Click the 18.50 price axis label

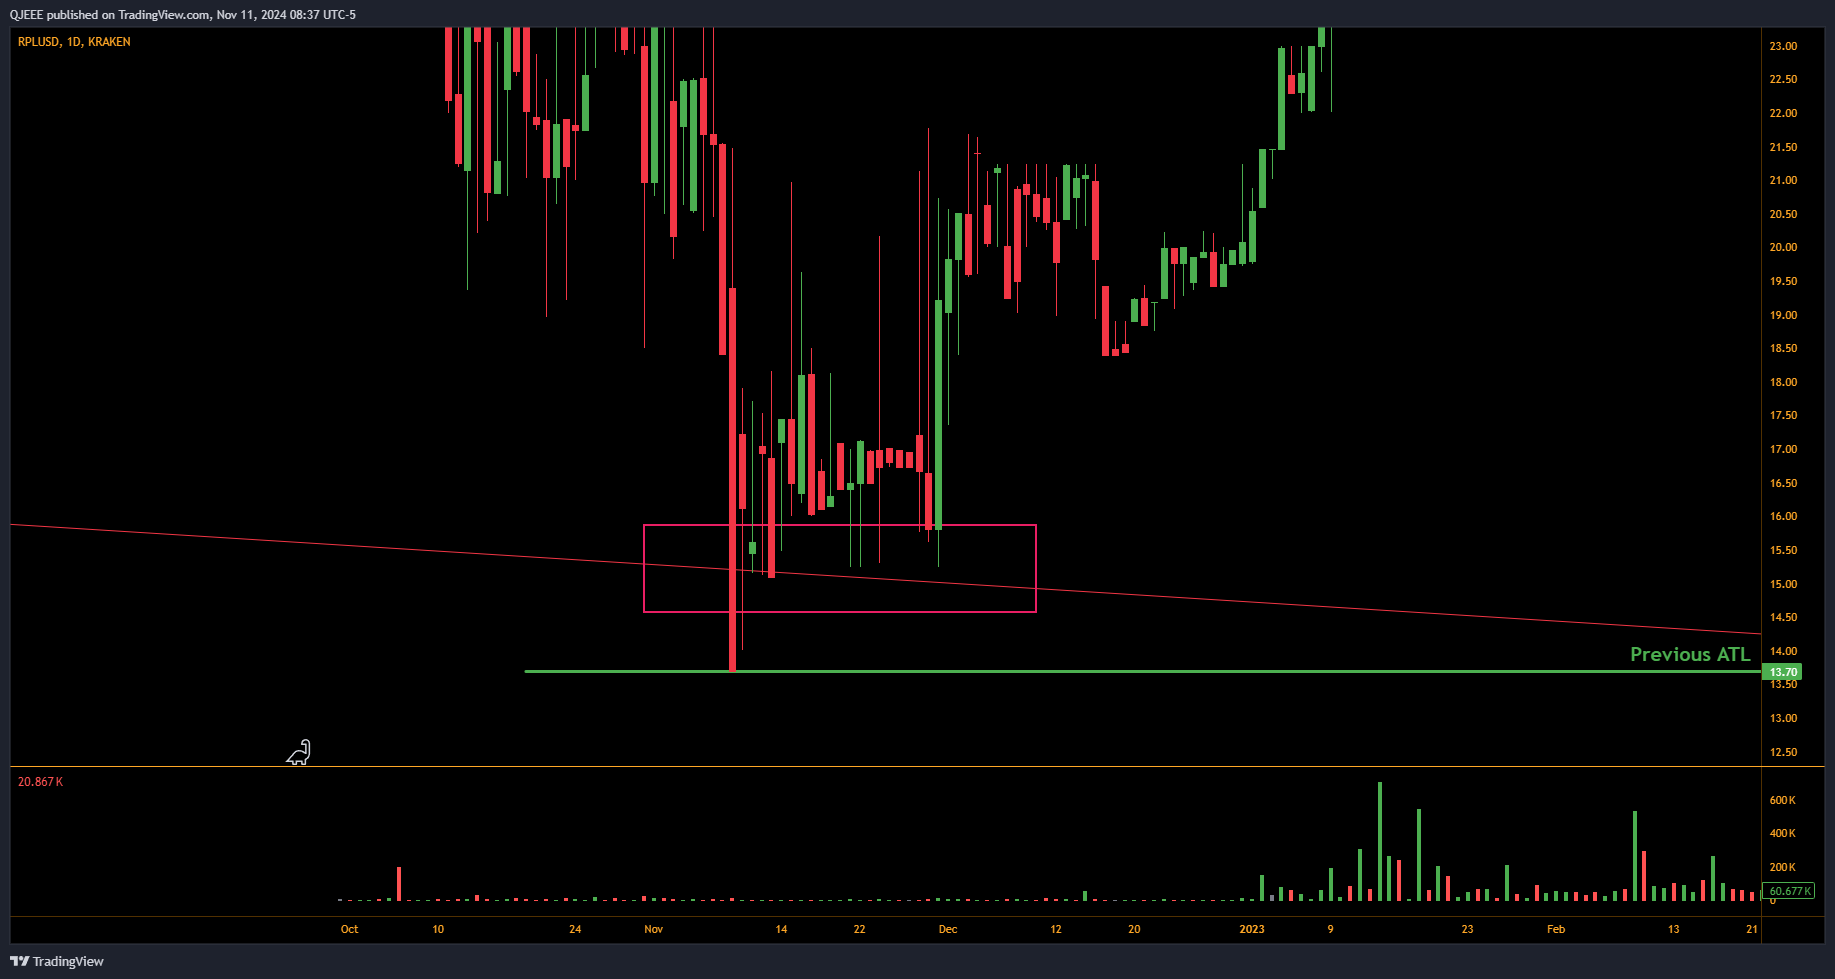point(1783,348)
